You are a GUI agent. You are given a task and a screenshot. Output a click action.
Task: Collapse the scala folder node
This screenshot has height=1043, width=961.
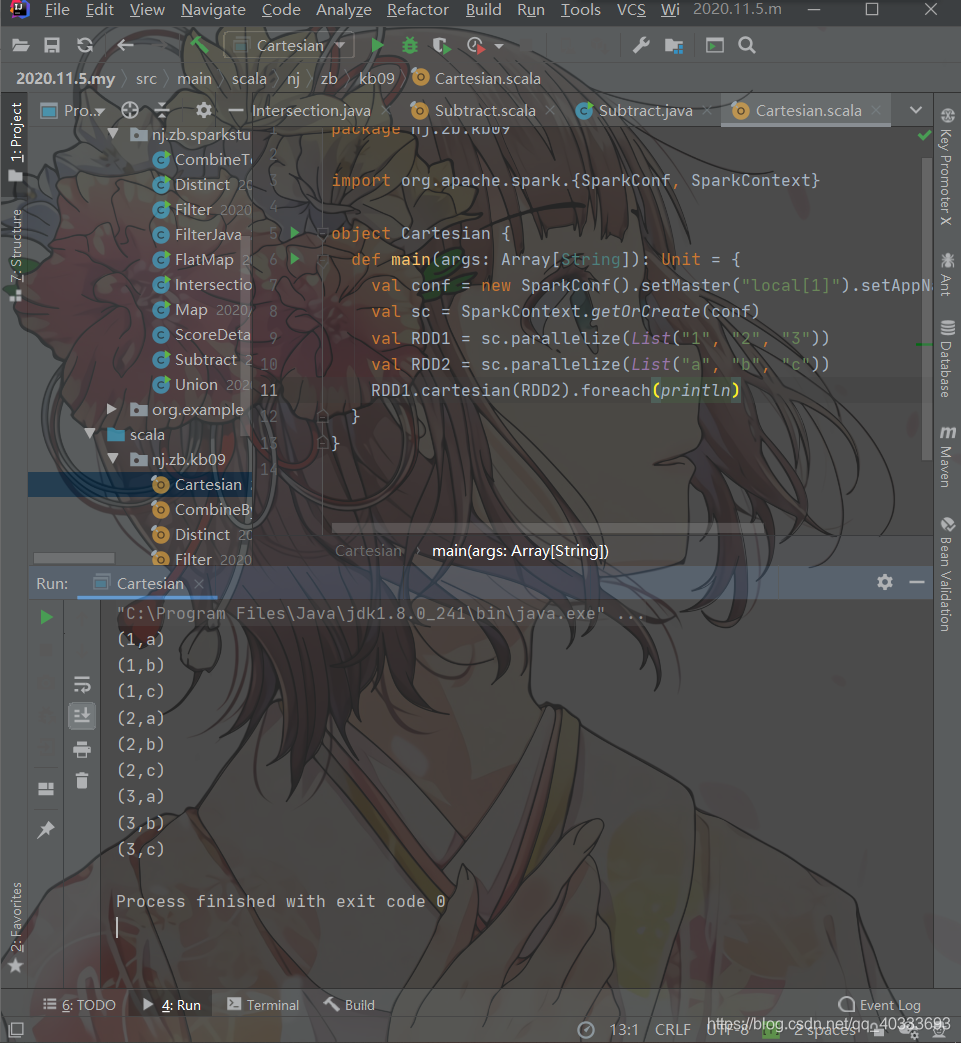pyautogui.click(x=90, y=434)
